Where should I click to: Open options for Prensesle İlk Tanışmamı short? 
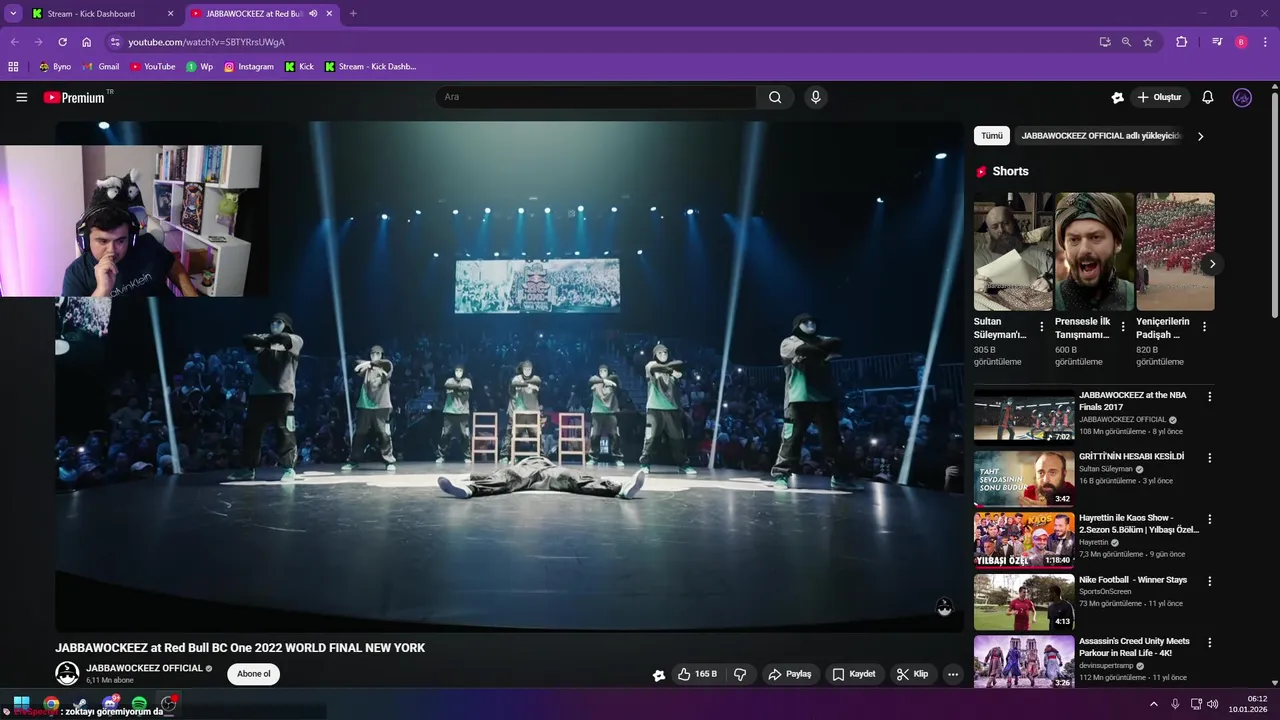tap(1123, 327)
